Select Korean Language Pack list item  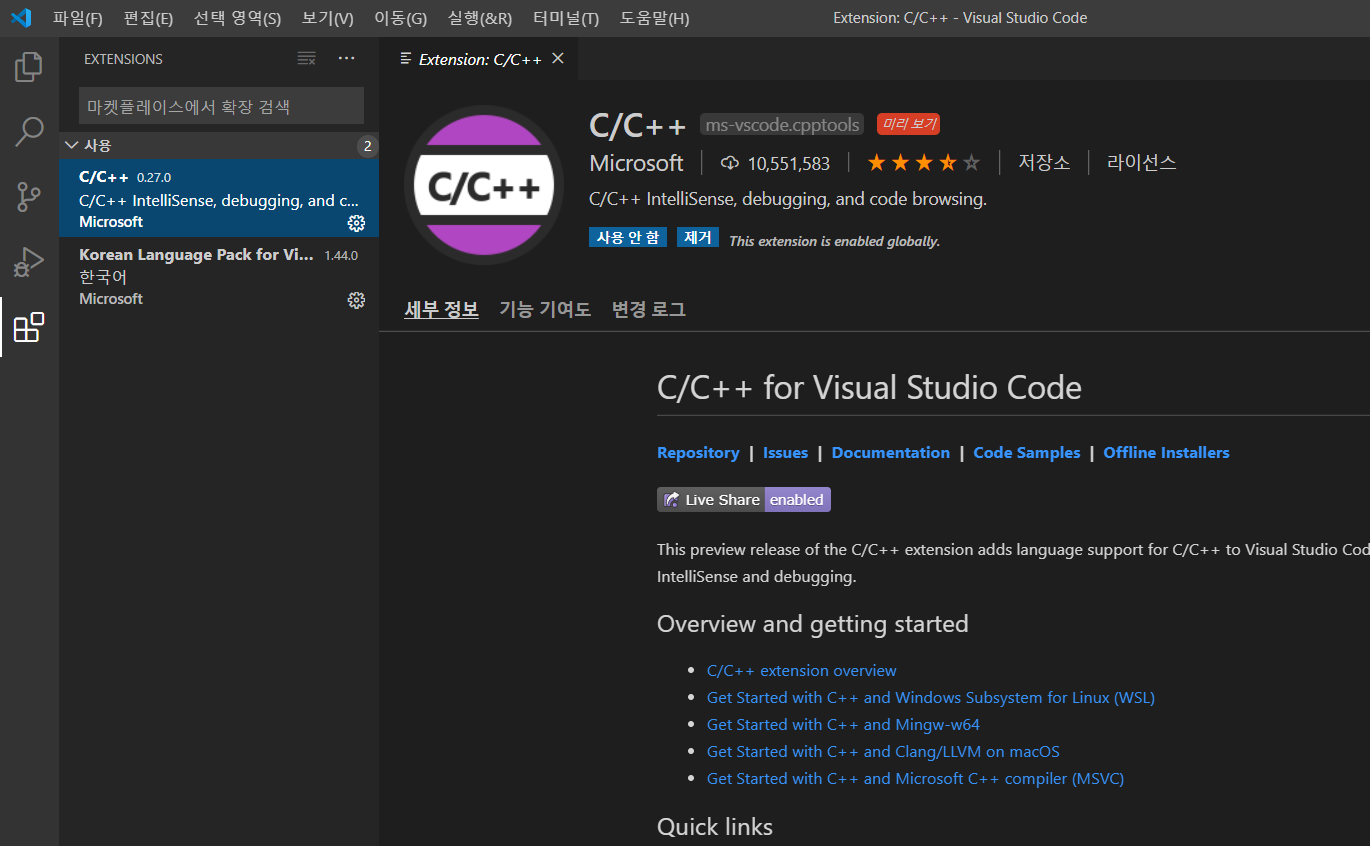[x=219, y=276]
